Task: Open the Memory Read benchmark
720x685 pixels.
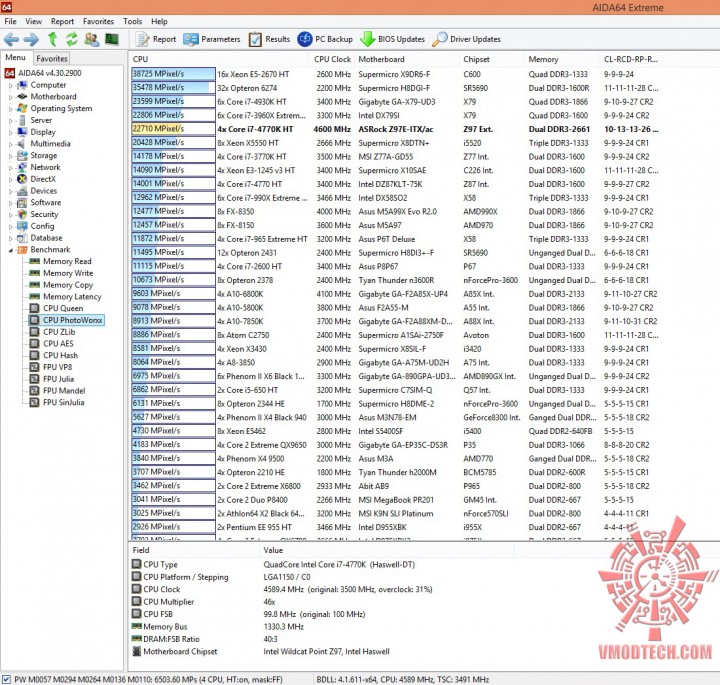Action: click(x=60, y=261)
